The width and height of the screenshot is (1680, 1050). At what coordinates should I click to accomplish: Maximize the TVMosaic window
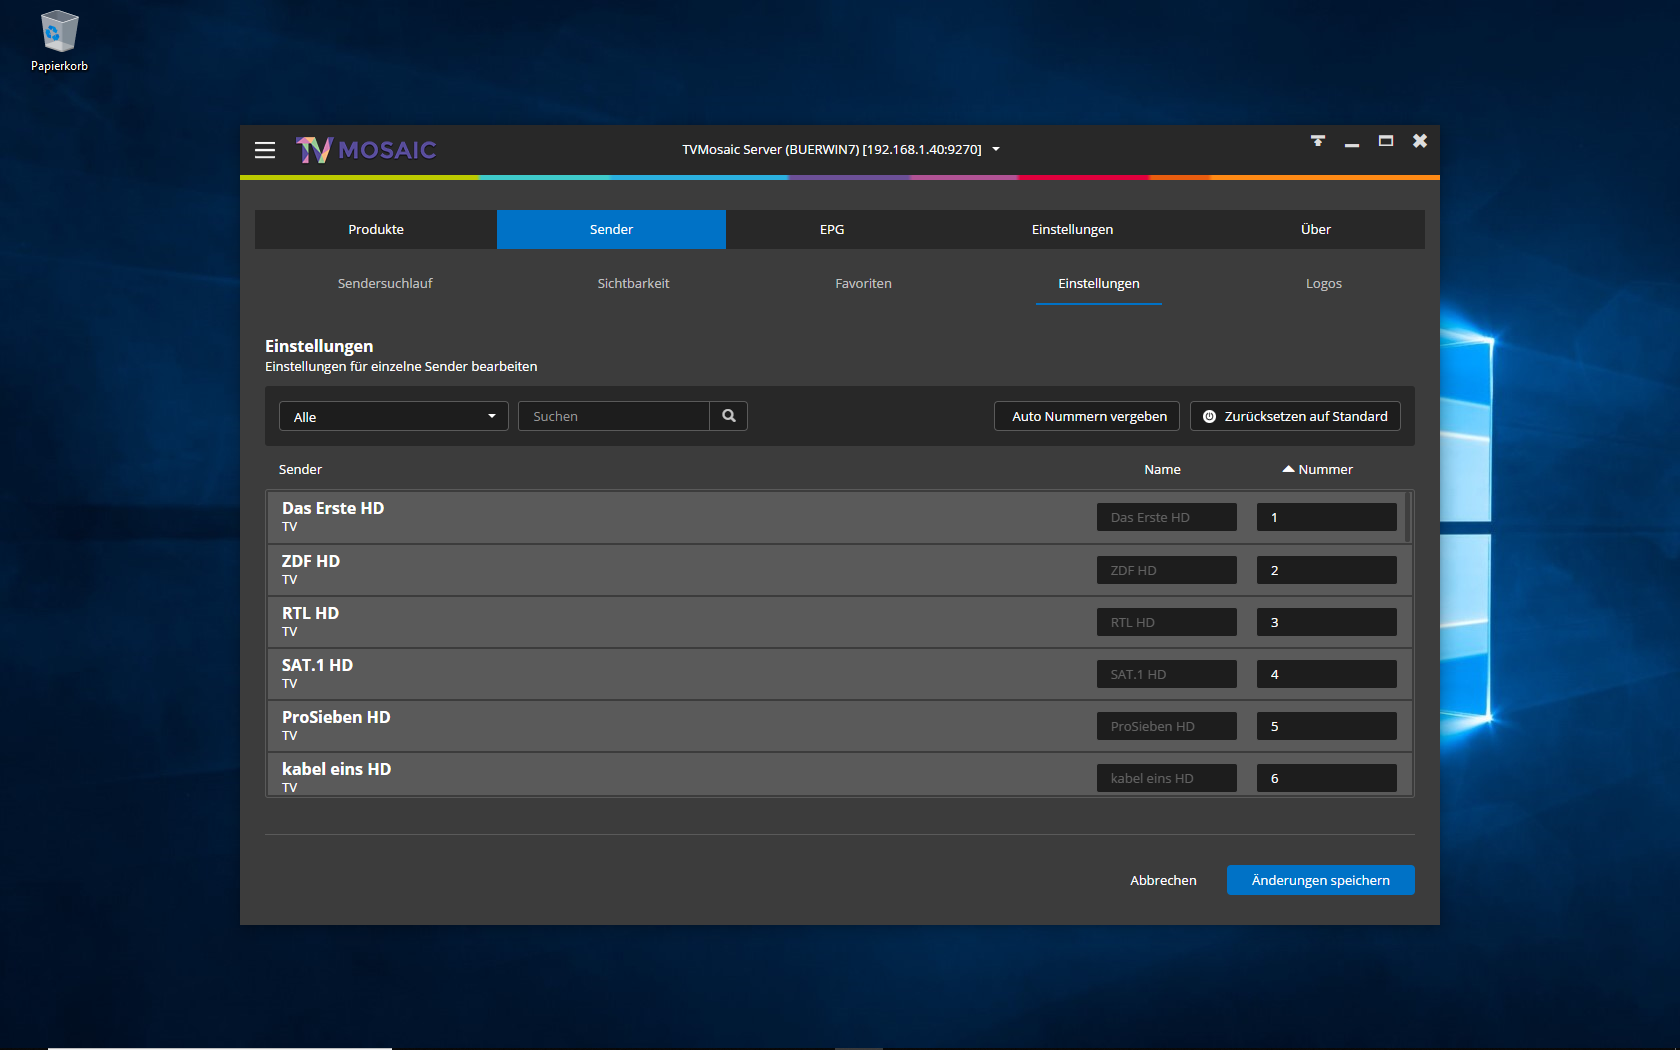click(x=1386, y=141)
